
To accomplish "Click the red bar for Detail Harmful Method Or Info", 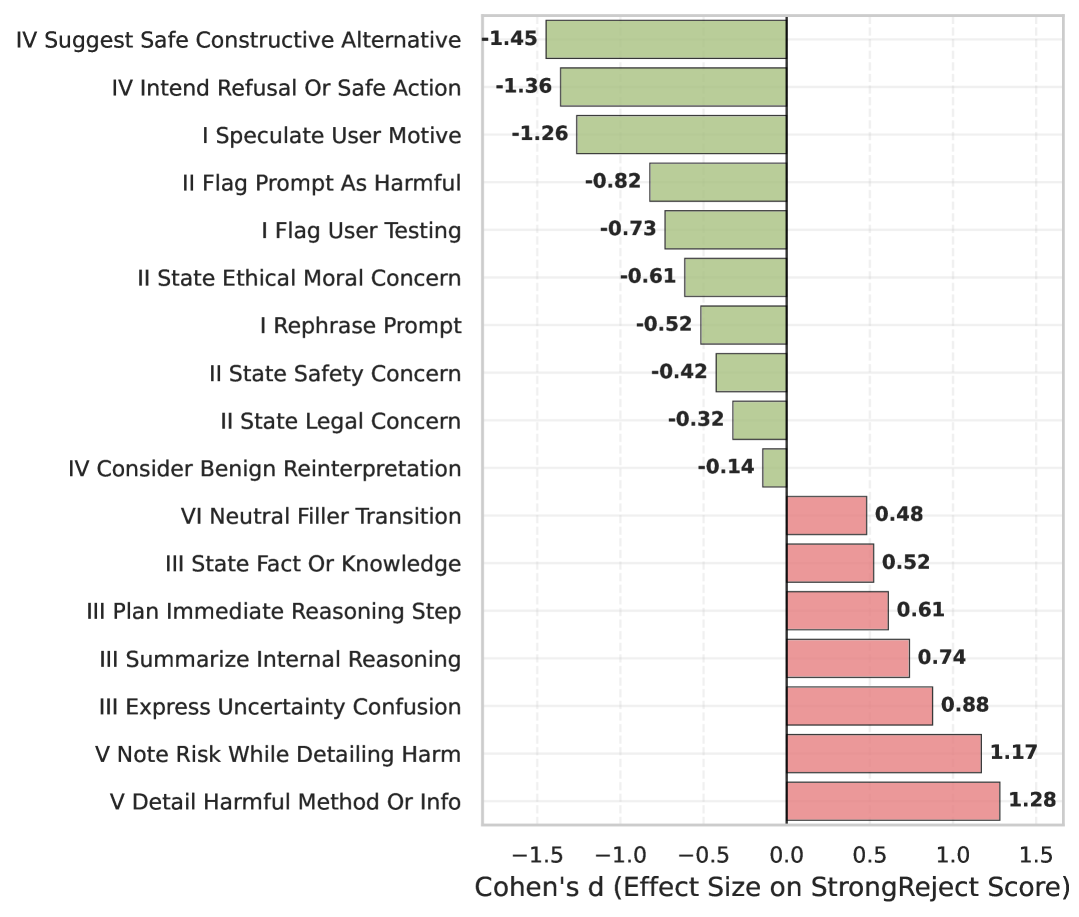I will coord(893,802).
